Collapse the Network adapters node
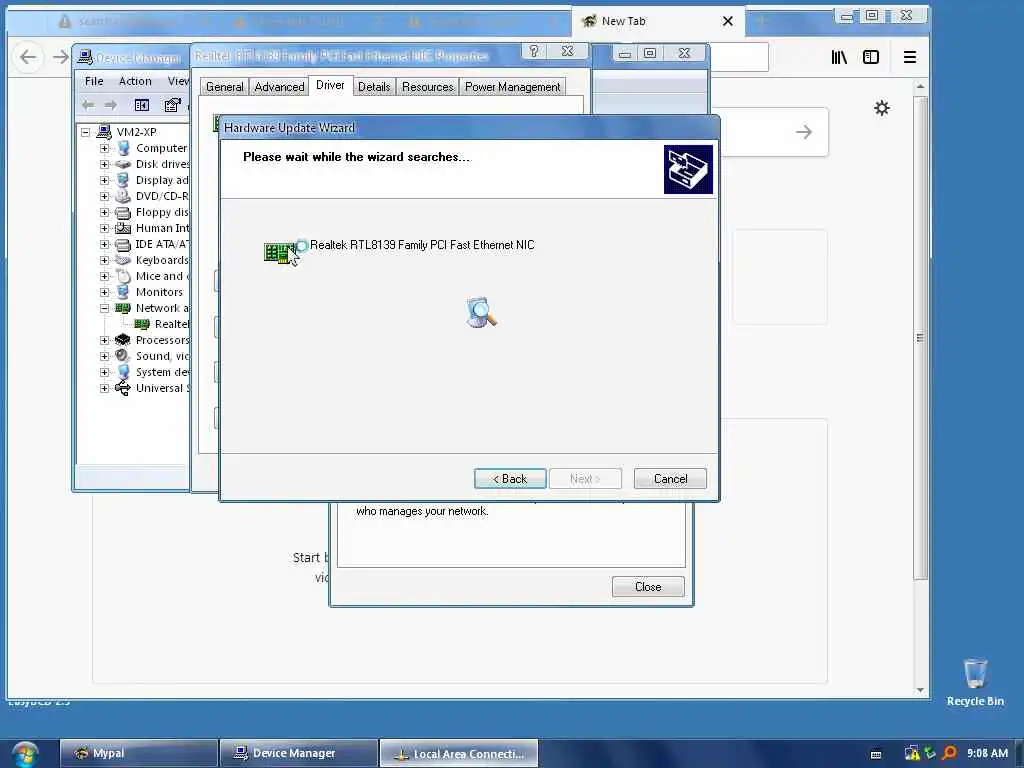Image resolution: width=1024 pixels, height=768 pixels. point(104,308)
